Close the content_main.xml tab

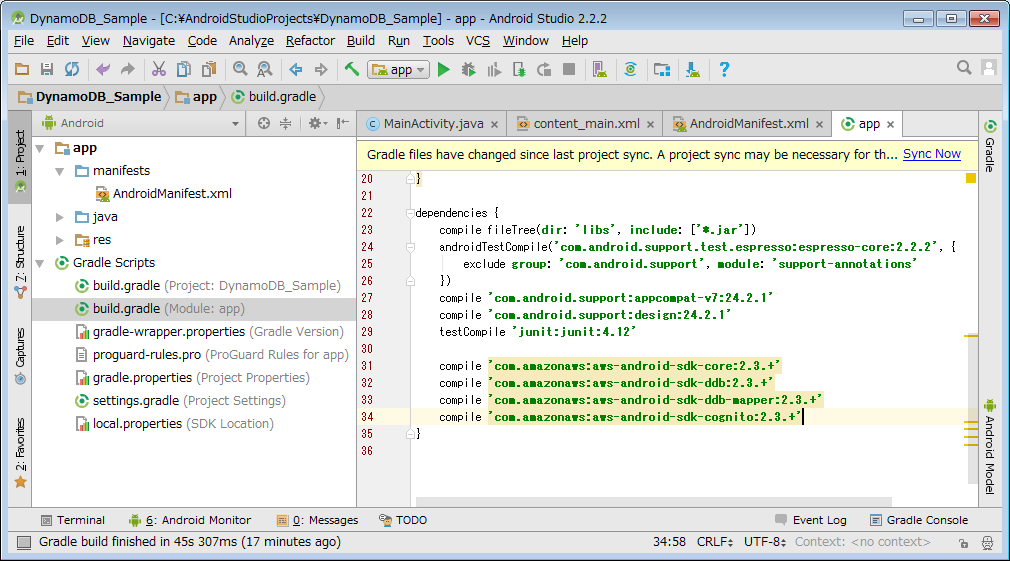(651, 124)
